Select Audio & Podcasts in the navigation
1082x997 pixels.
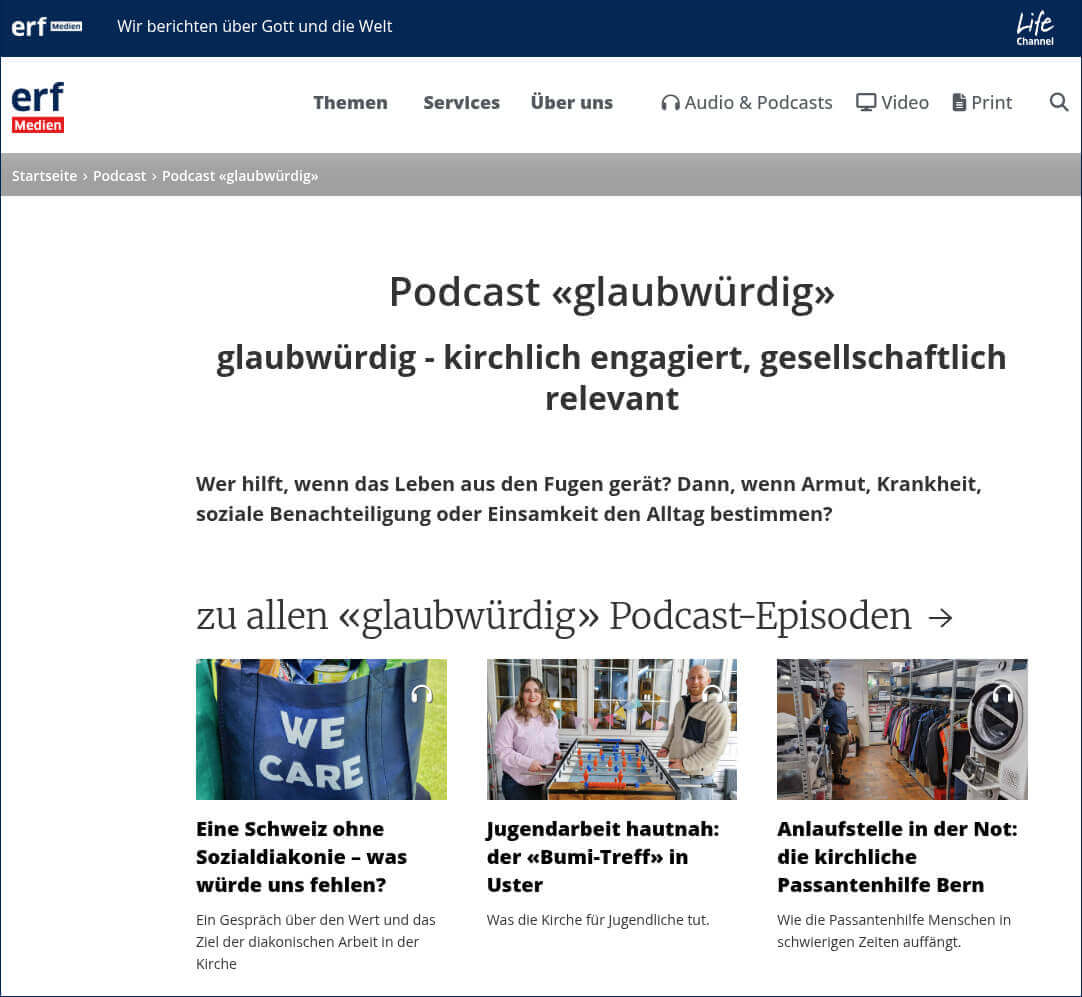(x=758, y=102)
